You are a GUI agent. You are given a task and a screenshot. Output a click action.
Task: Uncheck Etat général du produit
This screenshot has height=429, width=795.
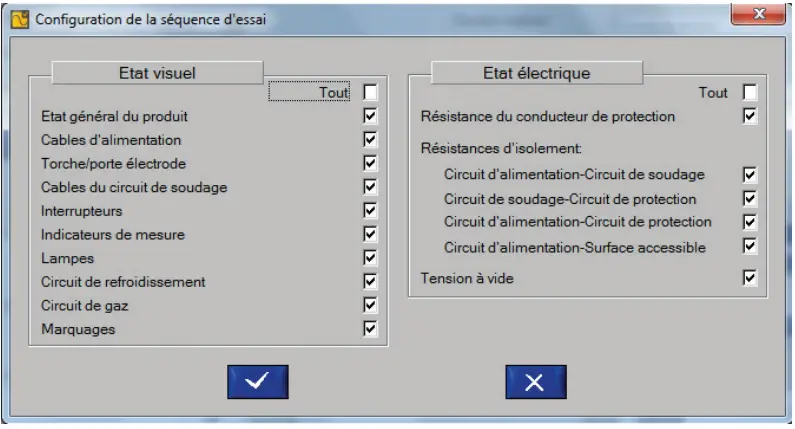(370, 116)
